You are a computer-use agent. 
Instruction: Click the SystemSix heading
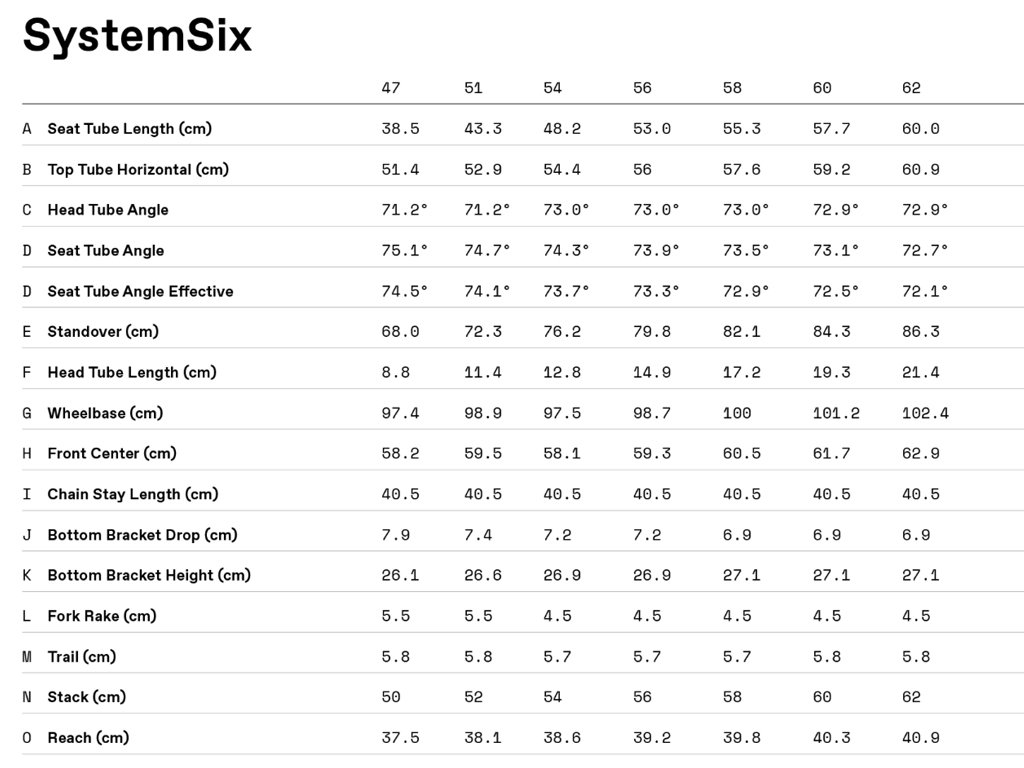137,36
